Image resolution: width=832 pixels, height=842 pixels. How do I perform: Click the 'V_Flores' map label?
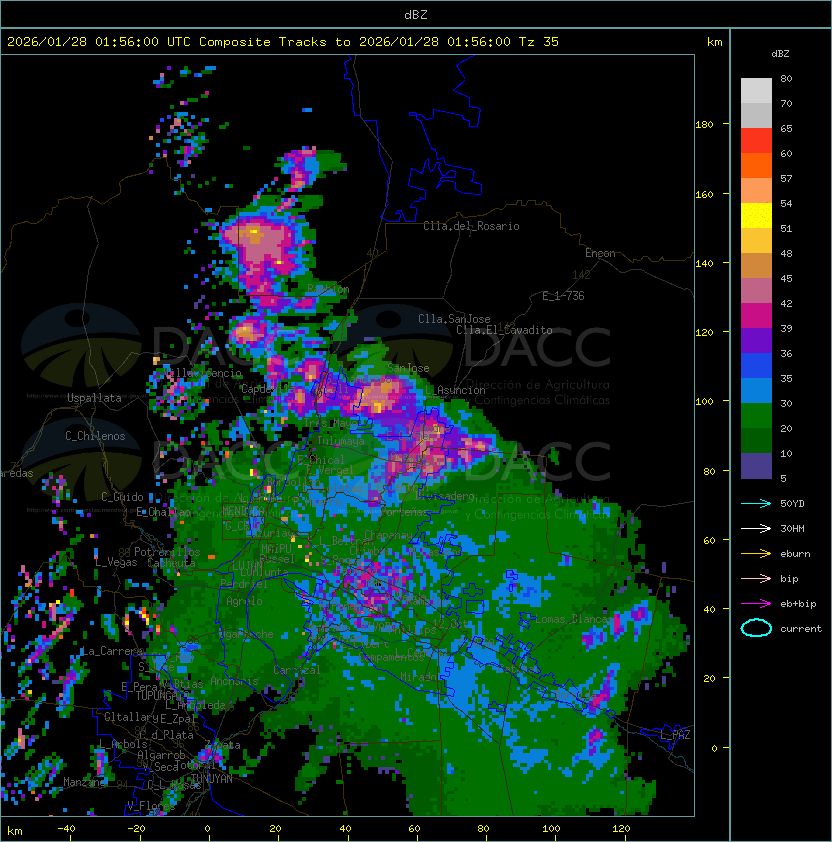coord(151,805)
